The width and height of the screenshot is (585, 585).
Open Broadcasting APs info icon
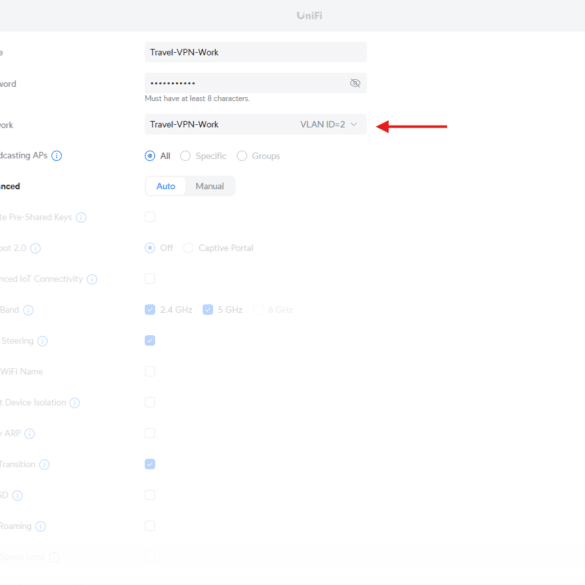[x=57, y=156]
